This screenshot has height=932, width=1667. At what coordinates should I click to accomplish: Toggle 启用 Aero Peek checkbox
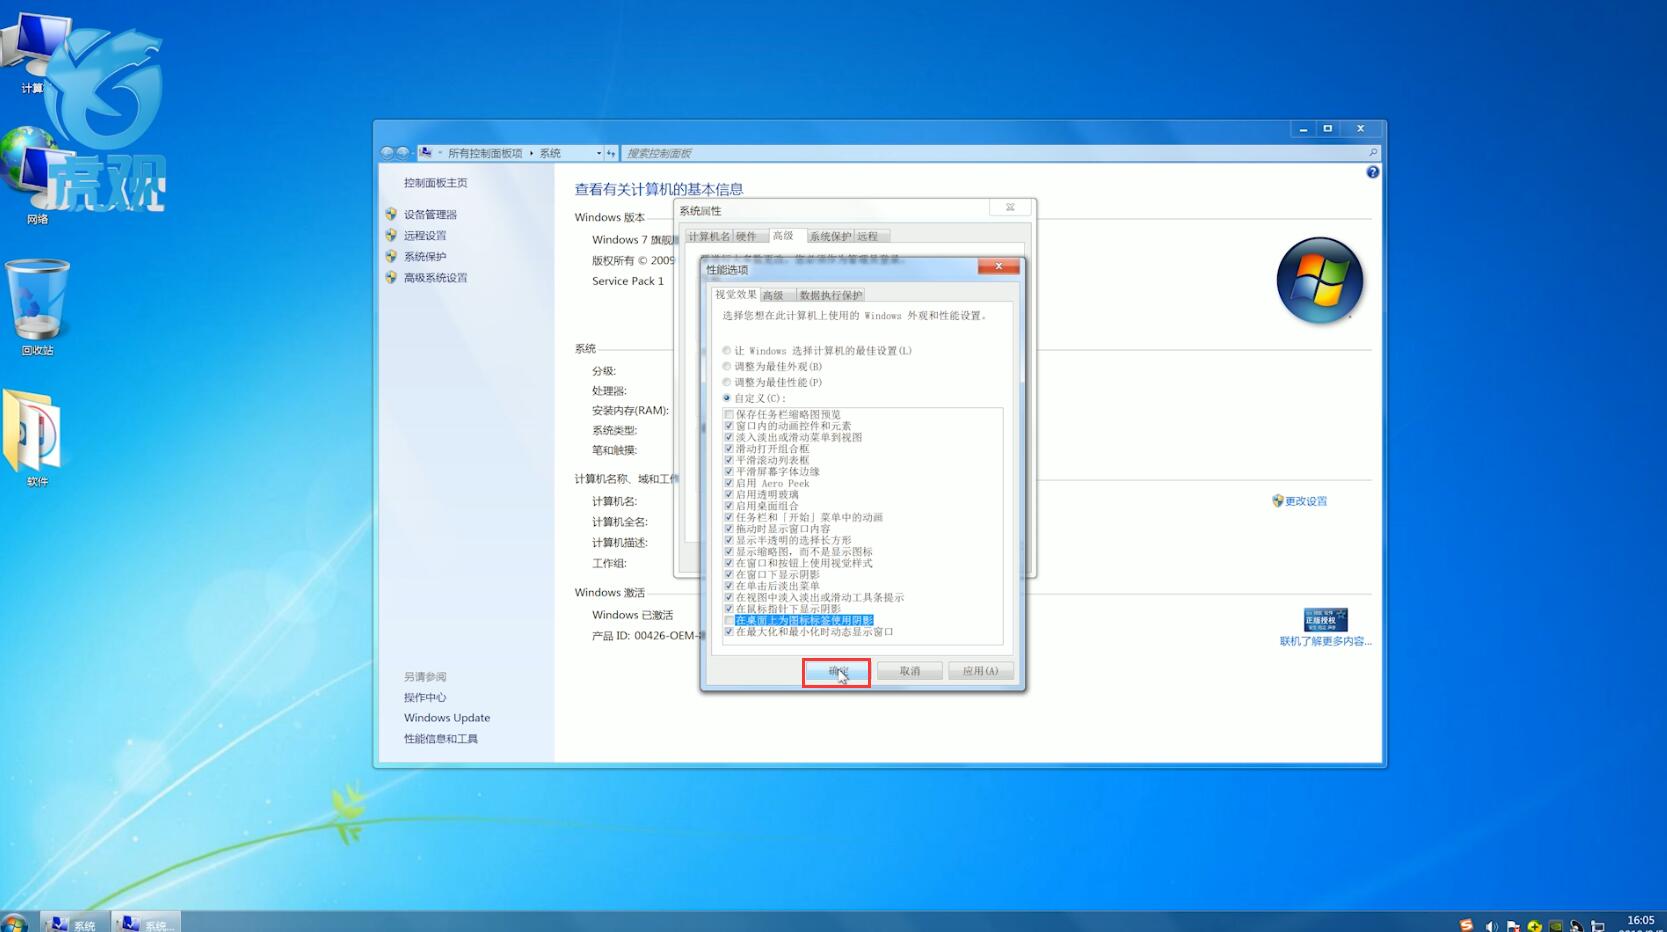729,483
